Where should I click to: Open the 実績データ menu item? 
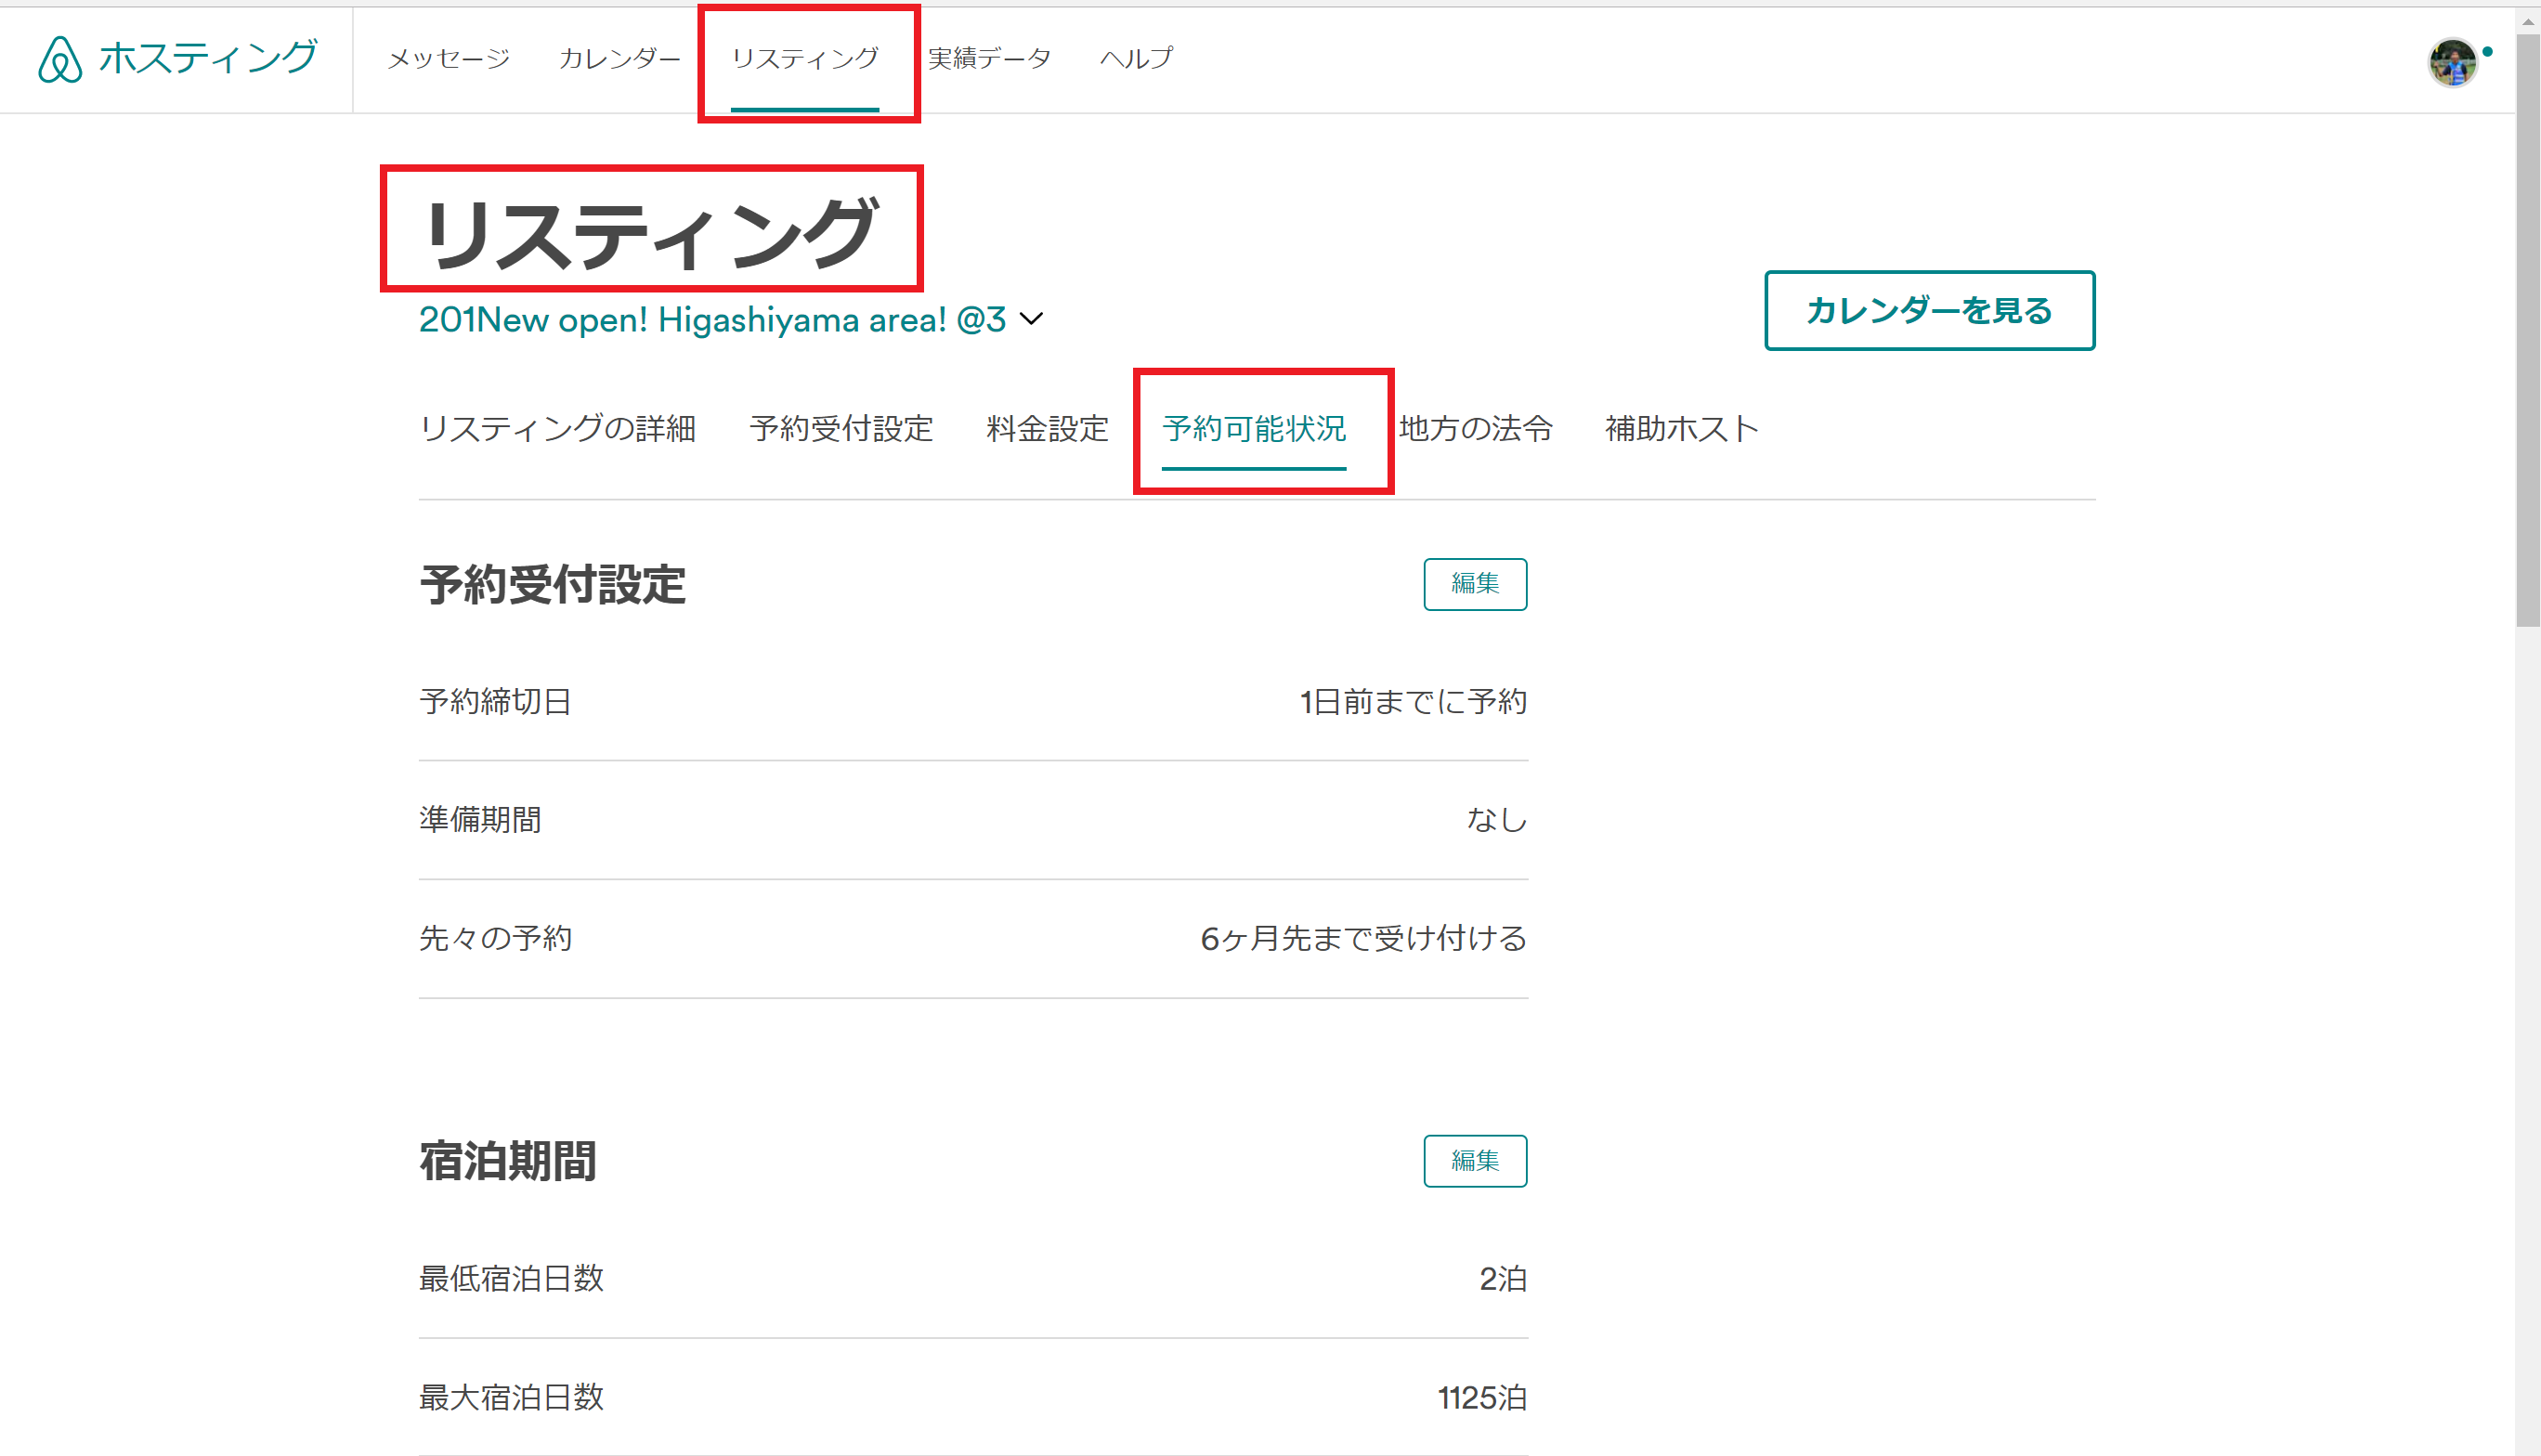point(989,59)
